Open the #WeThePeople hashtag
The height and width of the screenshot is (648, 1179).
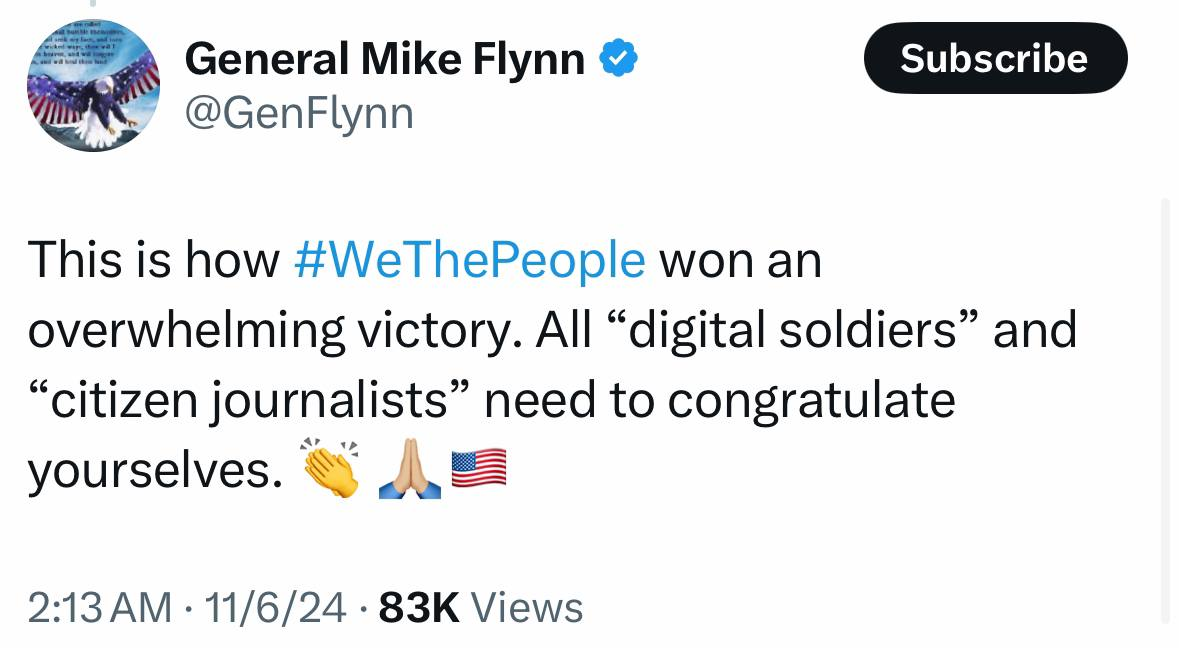[x=470, y=261]
